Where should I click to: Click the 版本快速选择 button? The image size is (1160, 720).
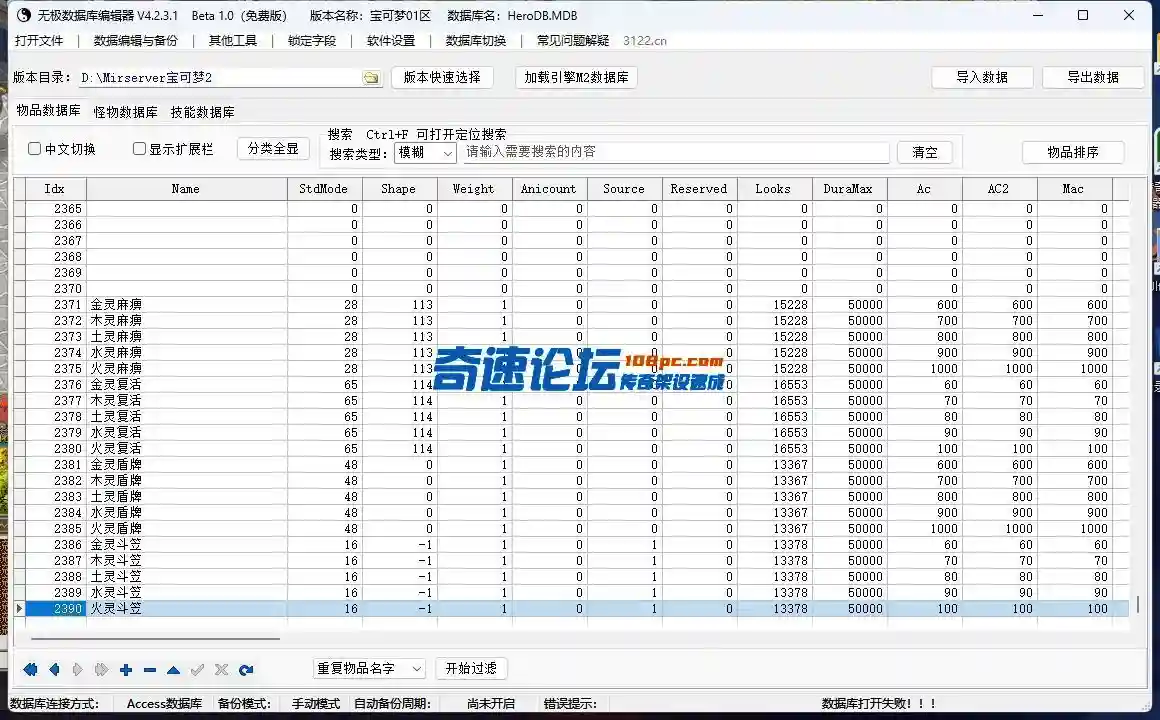click(x=442, y=77)
